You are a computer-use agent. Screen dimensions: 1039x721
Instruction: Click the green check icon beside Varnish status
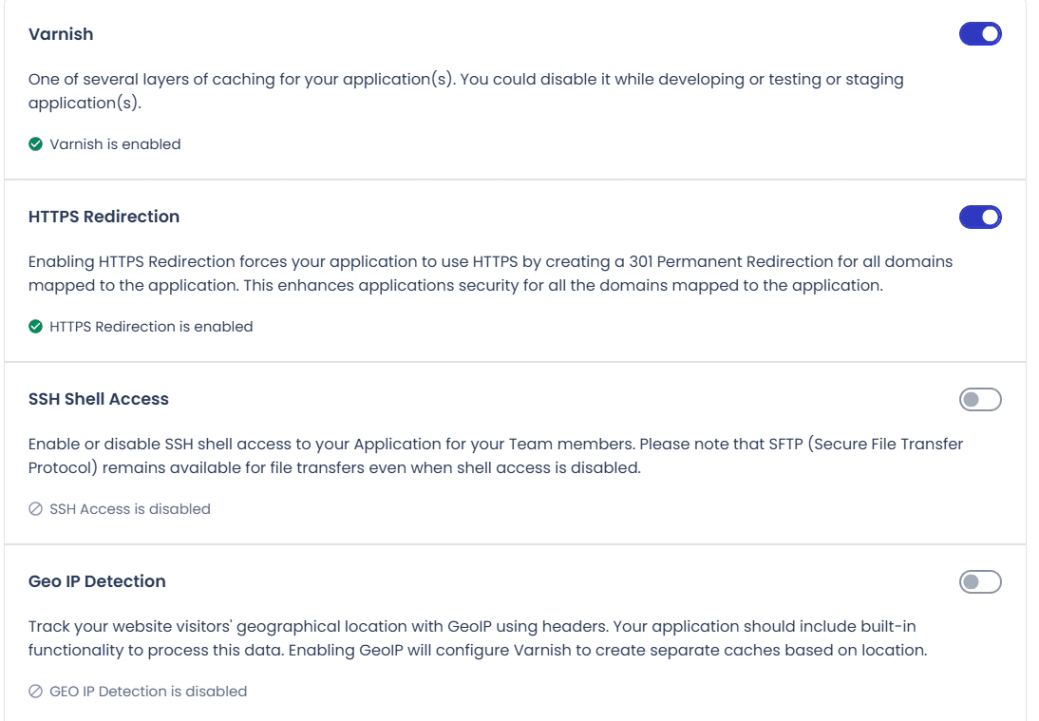pos(36,144)
